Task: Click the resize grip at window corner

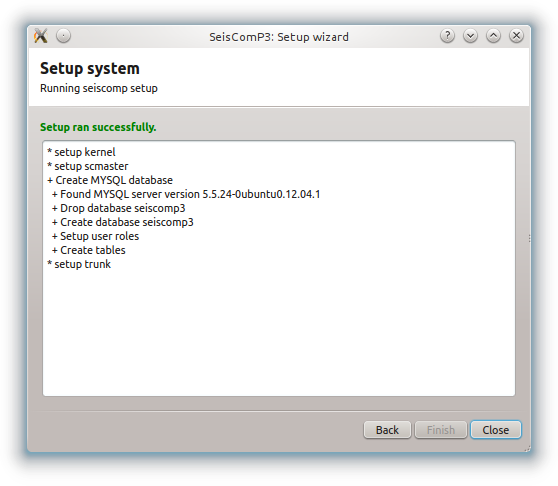Action: (527, 449)
